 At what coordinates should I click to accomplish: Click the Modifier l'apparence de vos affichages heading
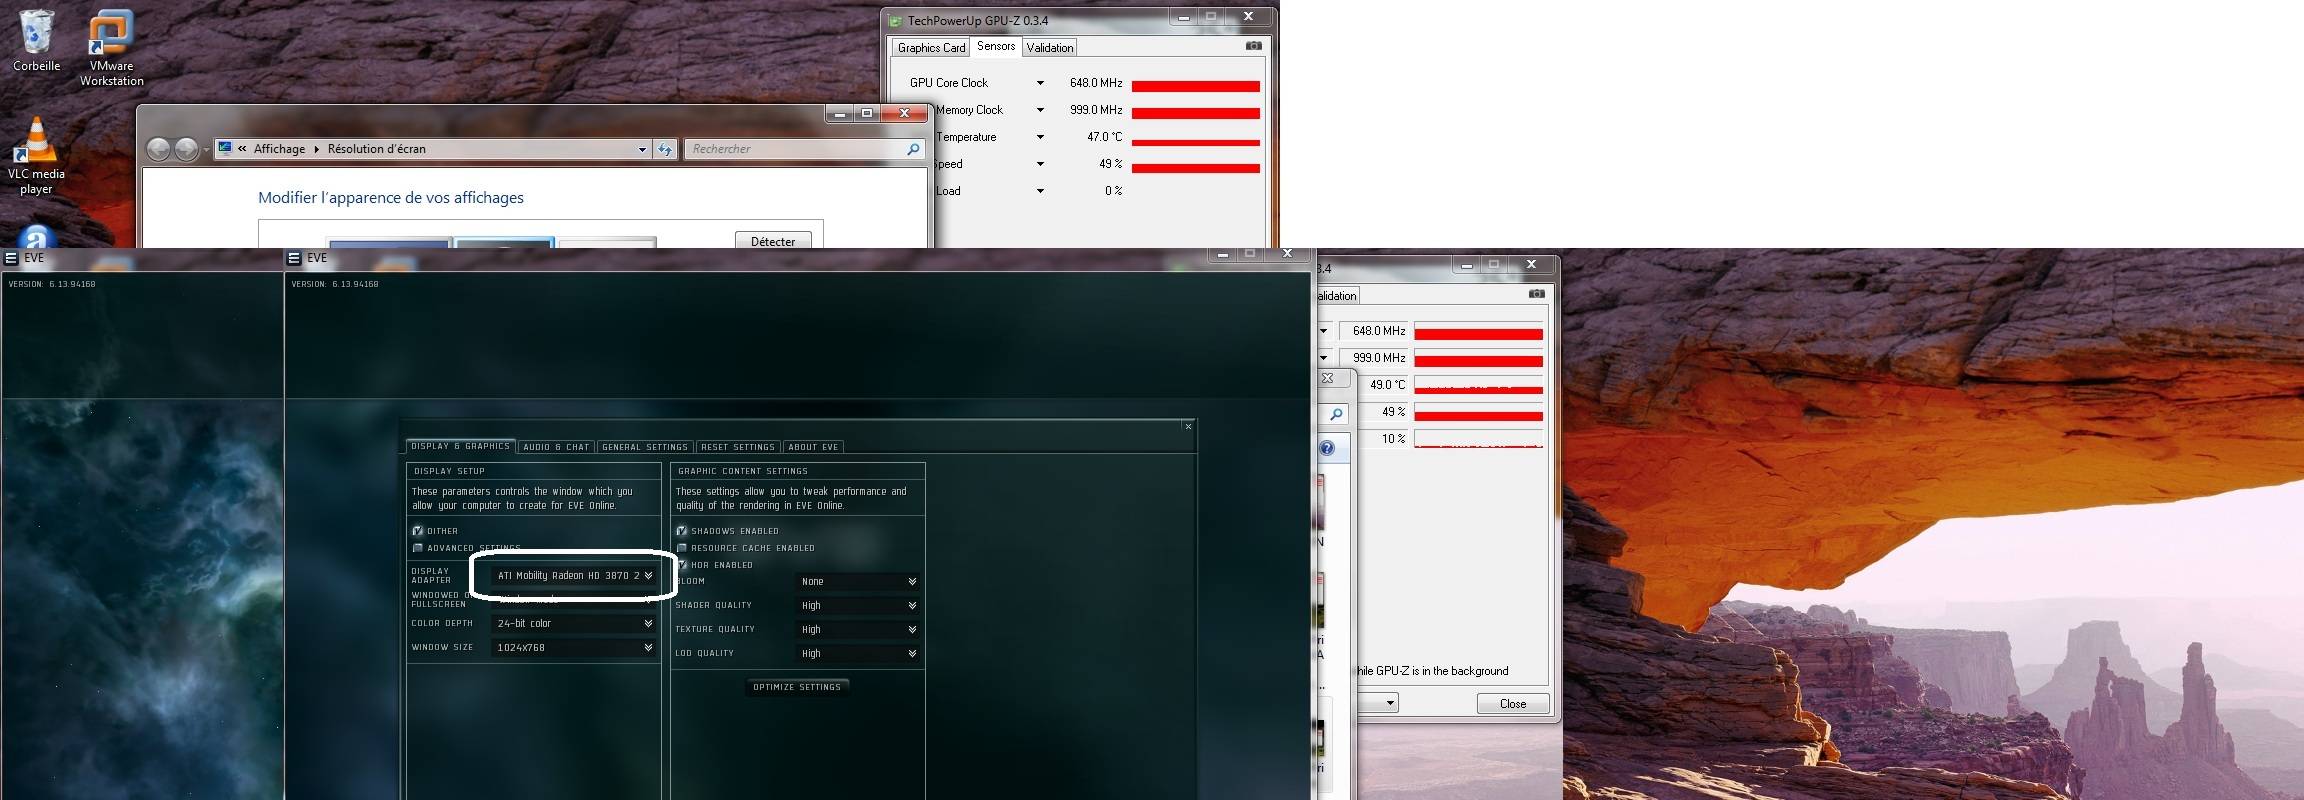391,198
